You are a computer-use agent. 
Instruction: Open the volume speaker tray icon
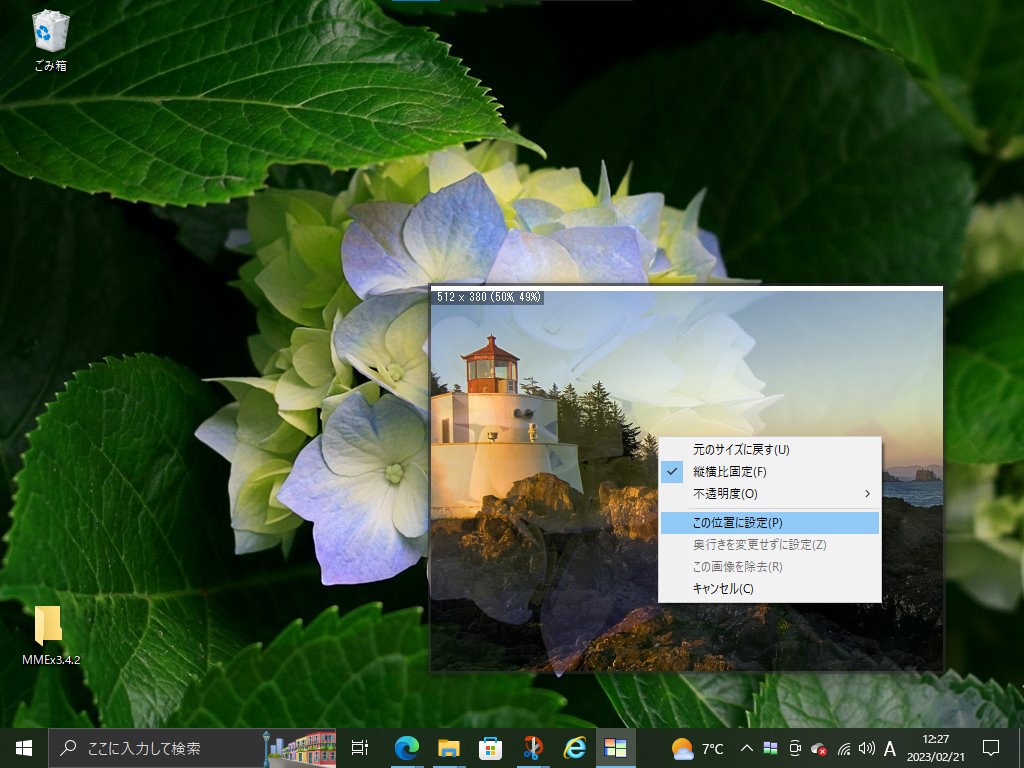pyautogui.click(x=867, y=748)
